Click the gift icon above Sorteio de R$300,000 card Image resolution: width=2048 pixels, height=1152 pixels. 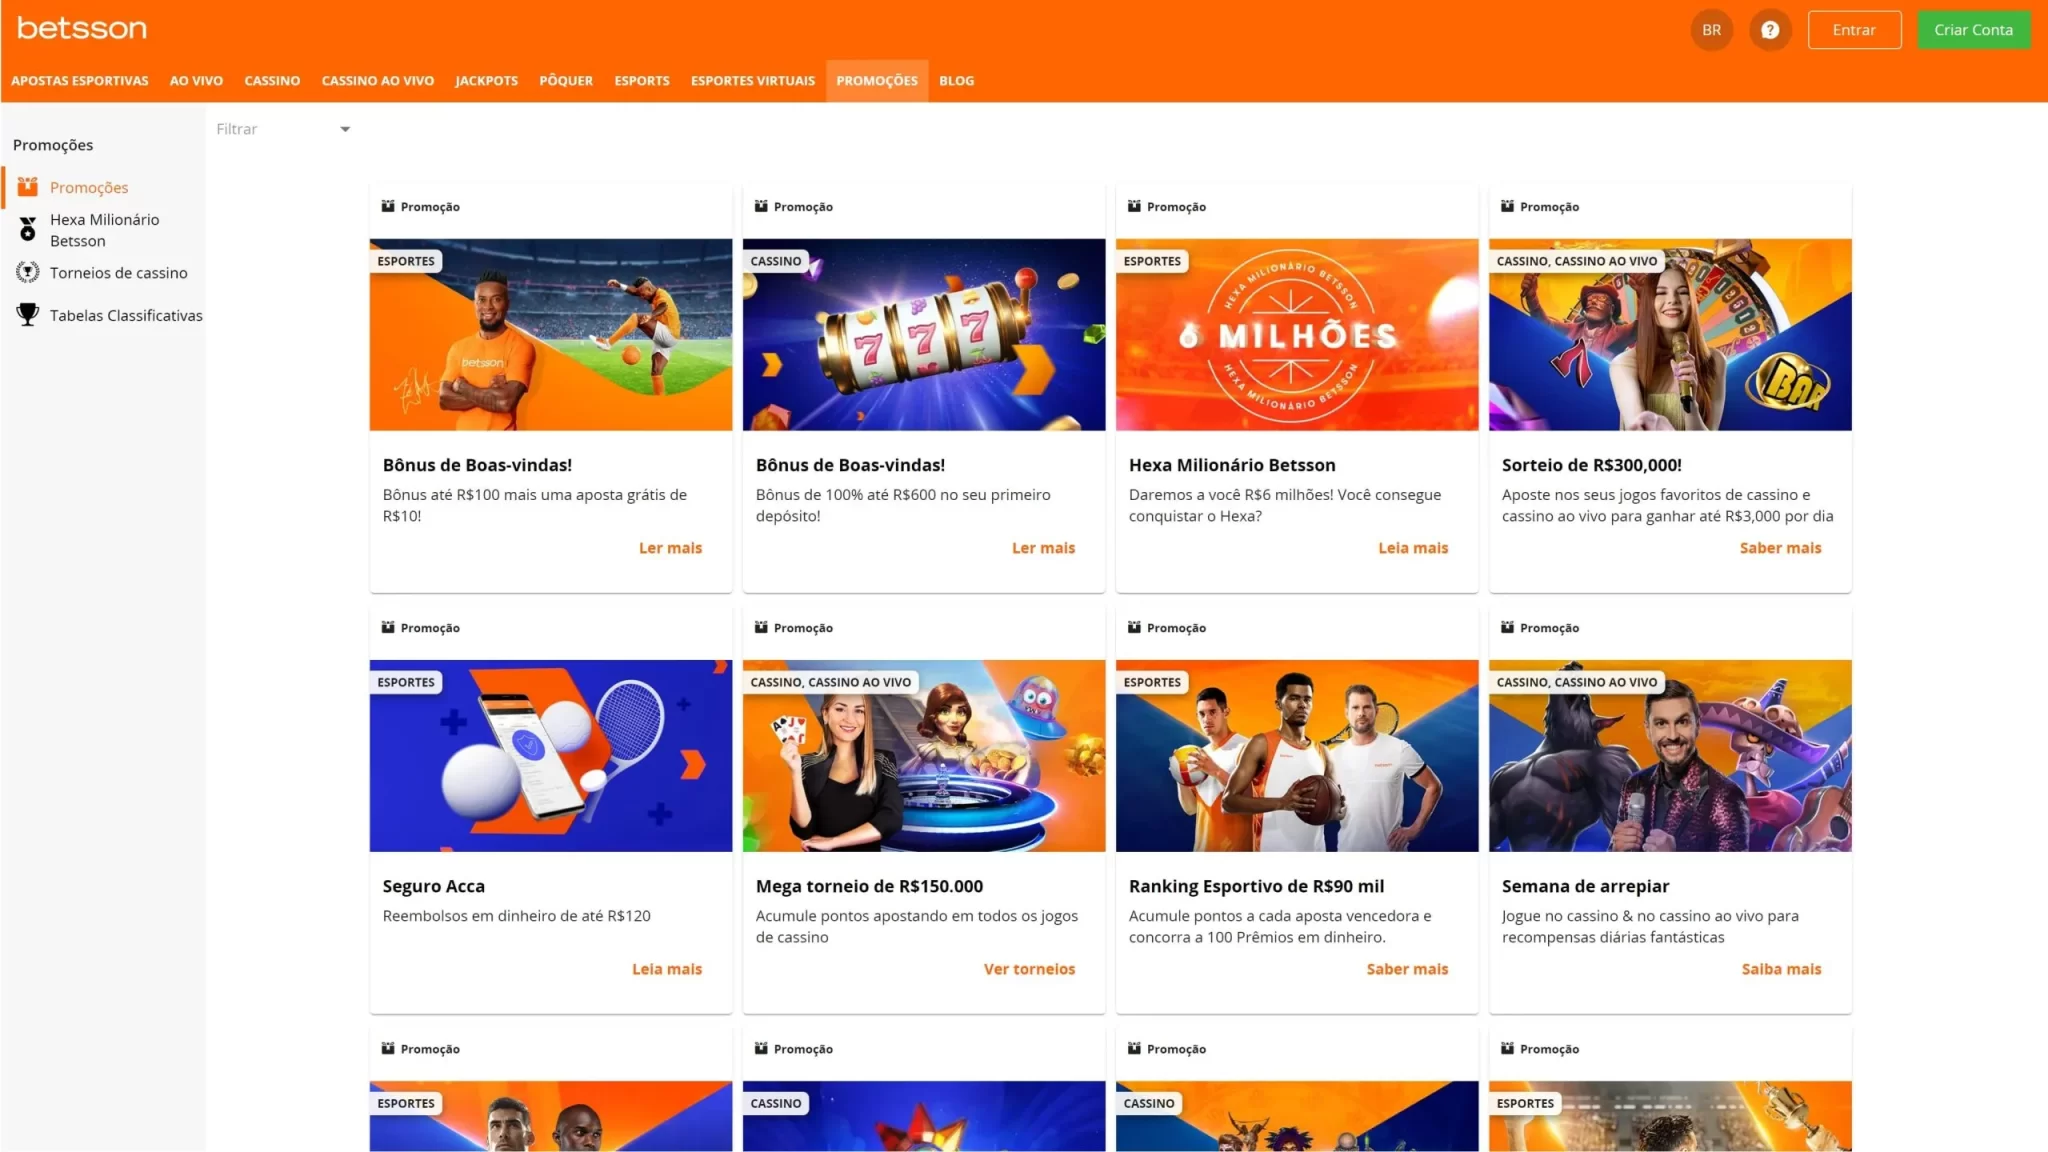[x=1507, y=206]
